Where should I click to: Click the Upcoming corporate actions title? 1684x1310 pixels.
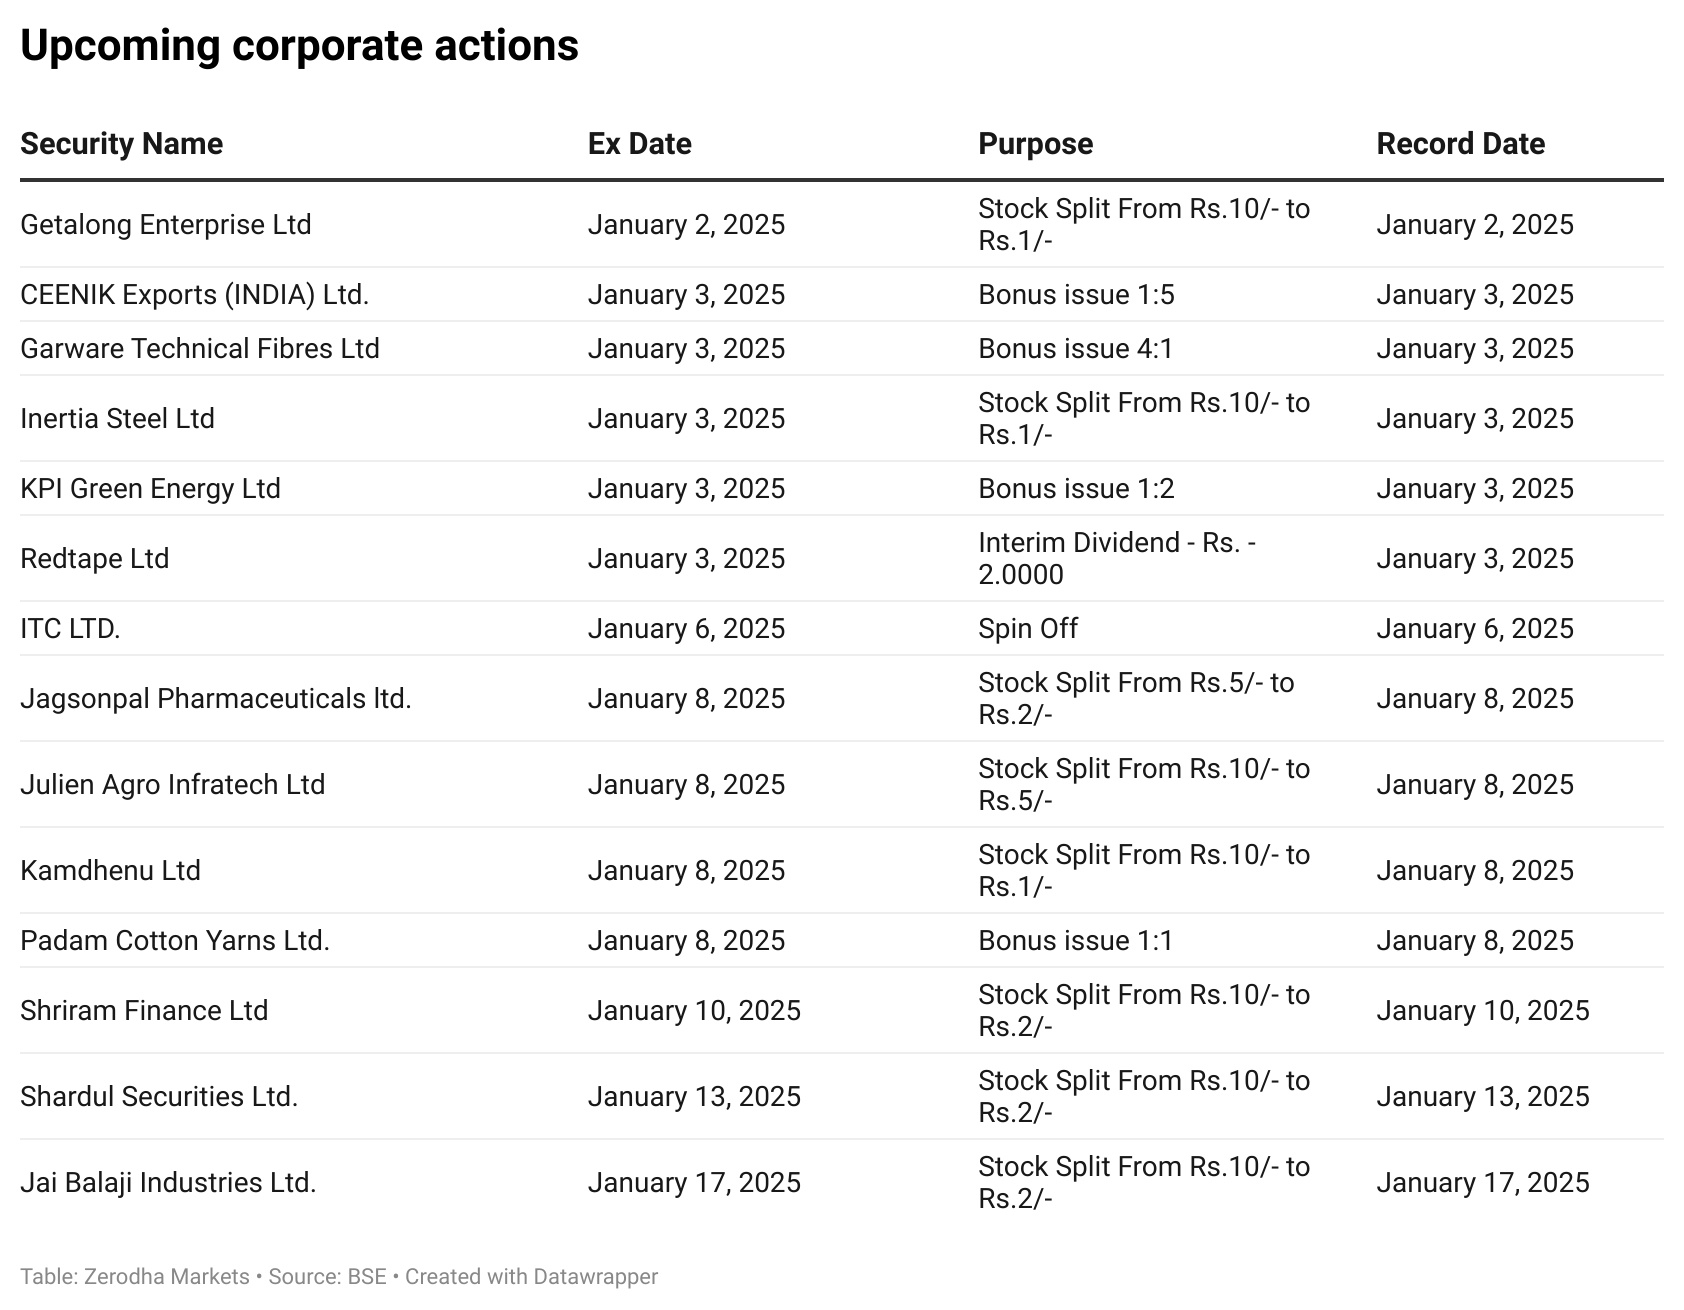[x=299, y=46]
